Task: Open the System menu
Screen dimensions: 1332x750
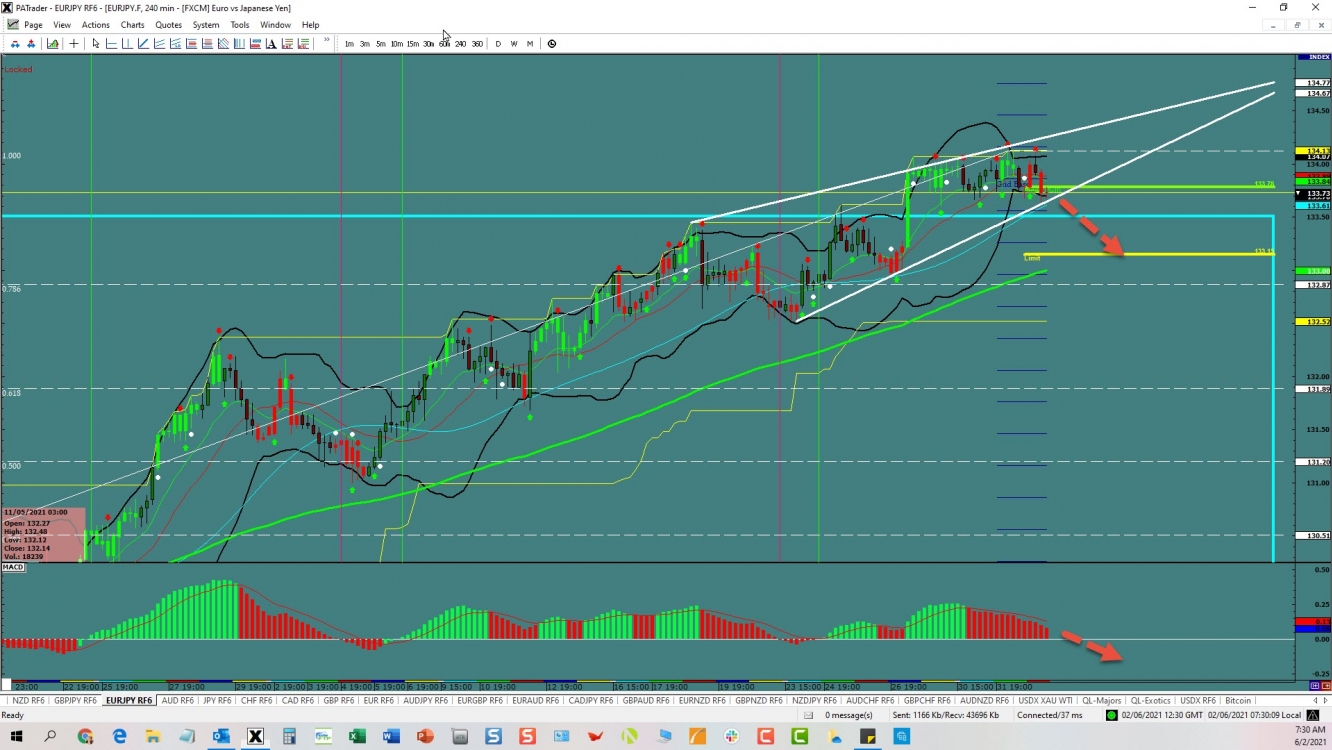Action: [206, 25]
